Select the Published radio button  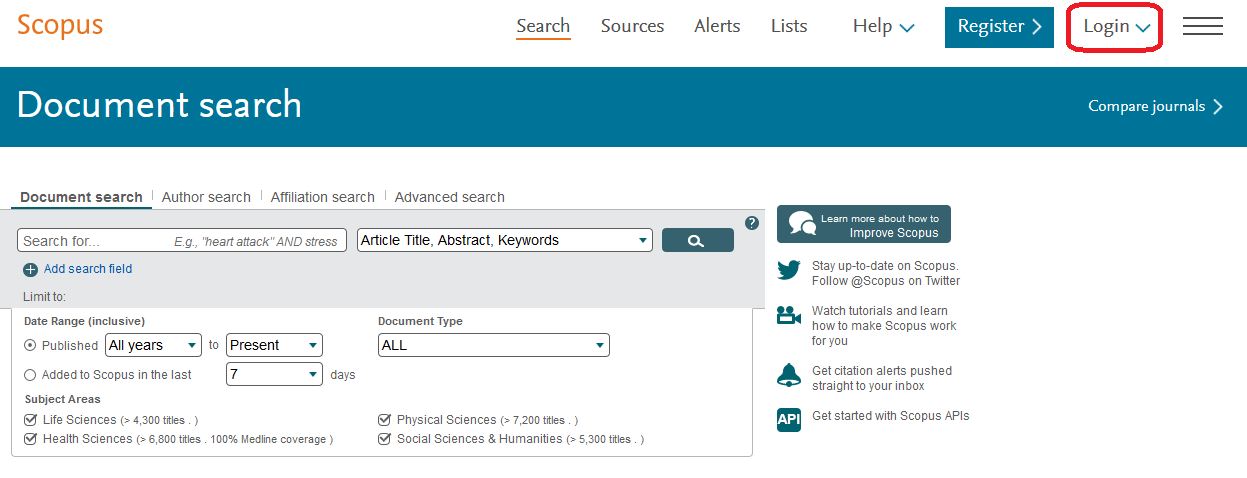30,345
